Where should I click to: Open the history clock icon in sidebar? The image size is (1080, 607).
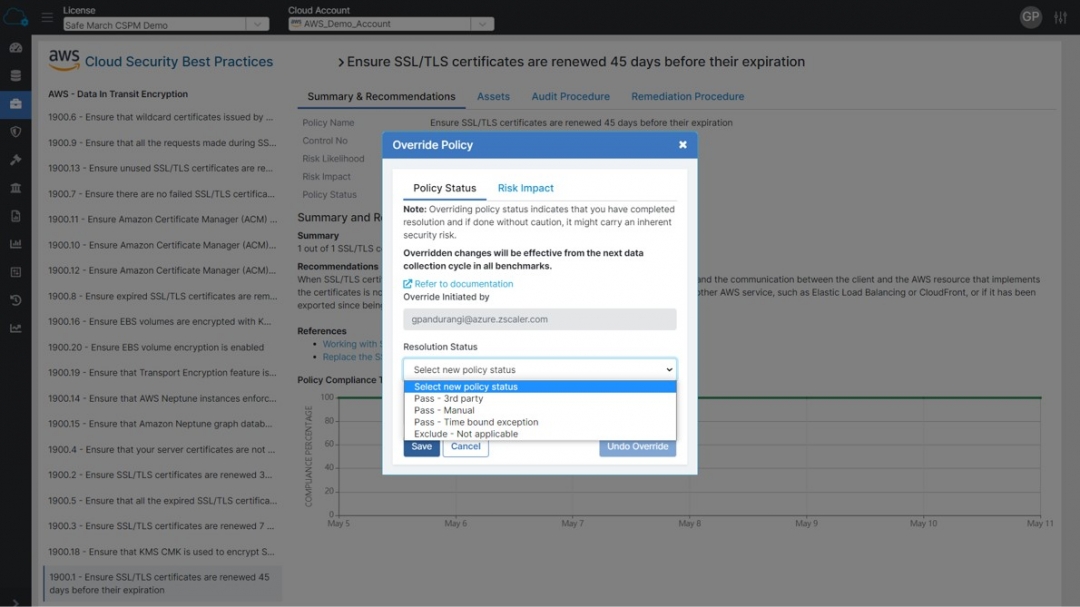[x=15, y=300]
